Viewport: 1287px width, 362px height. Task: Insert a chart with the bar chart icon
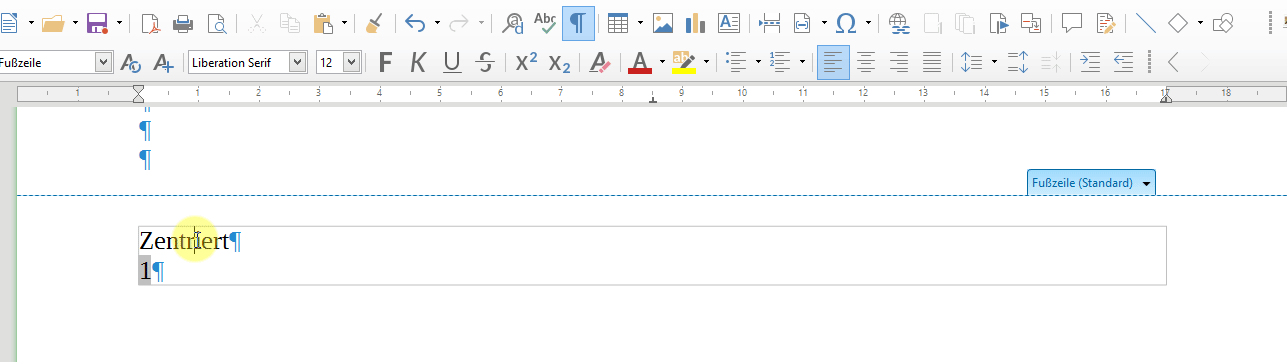(695, 22)
